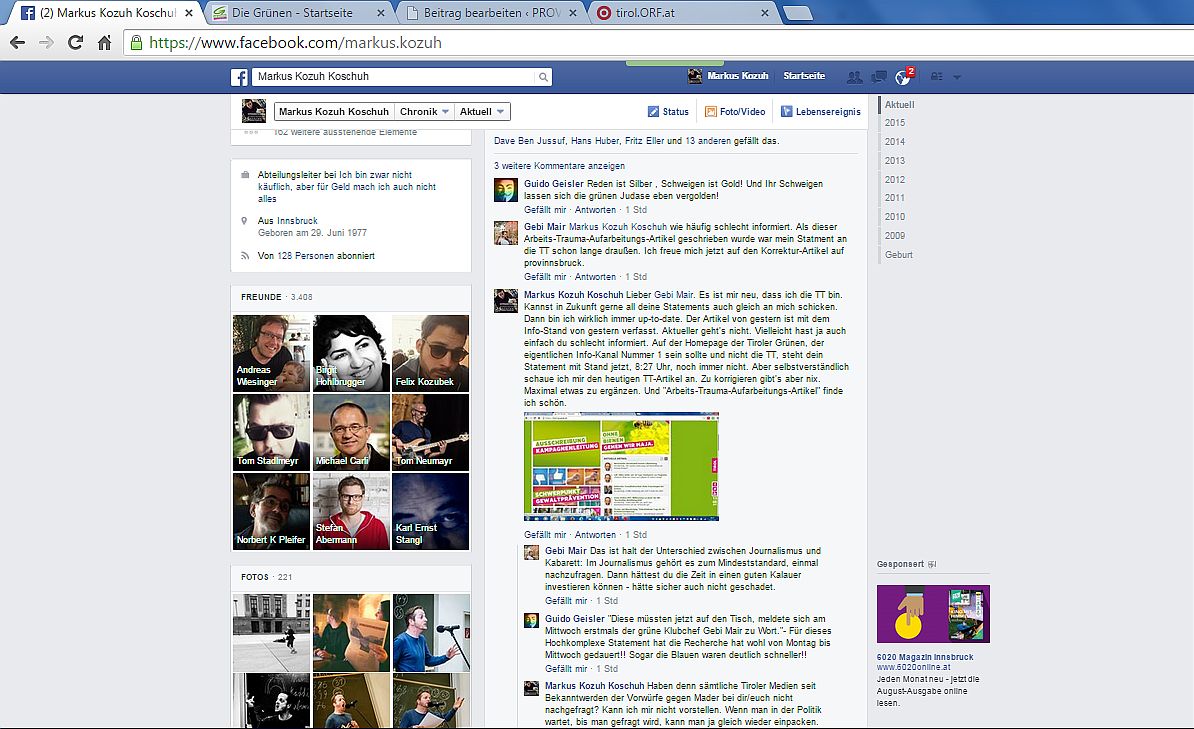Click Markus Kozuh name in top bar
Screen dimensions: 1194x729
[x=738, y=76]
